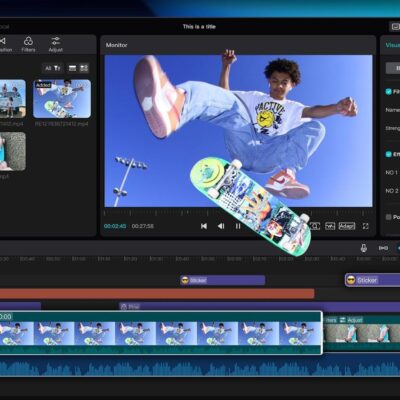Click the Monitor panel header
400x400 pixels.
pos(116,45)
